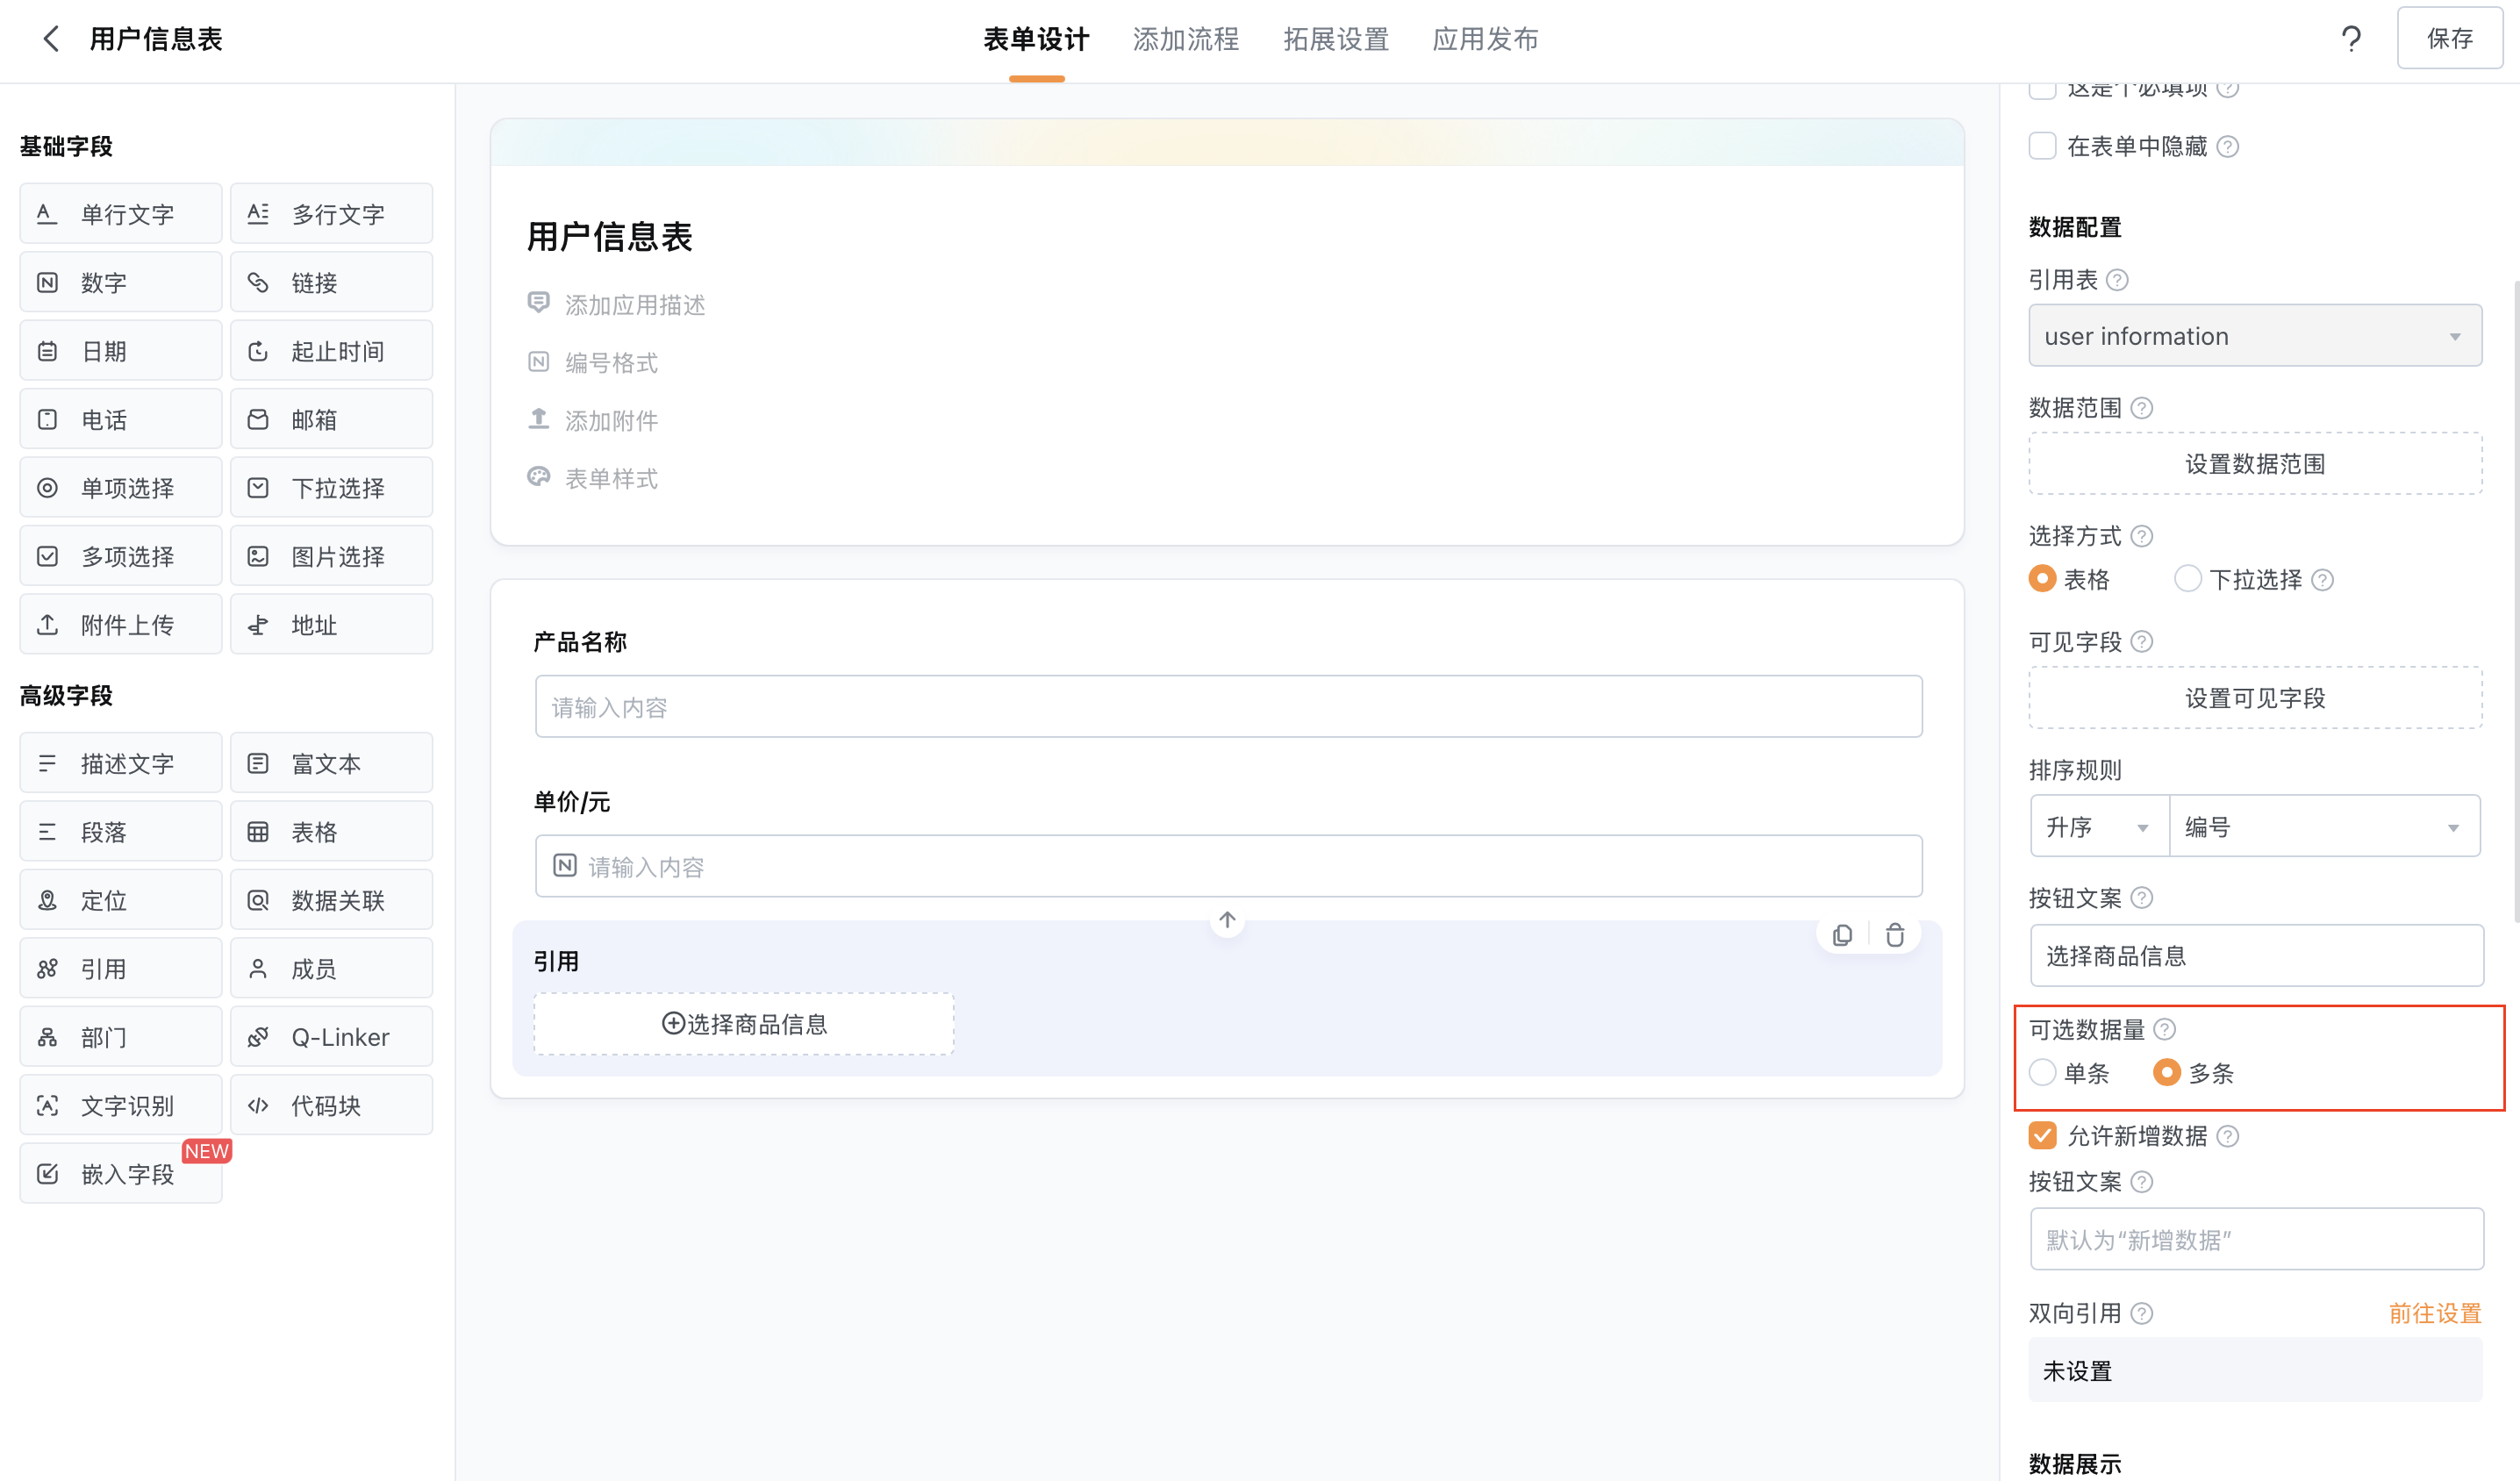Viewport: 2520px width, 1481px height.
Task: Click 添加应用描述
Action: [x=635, y=305]
